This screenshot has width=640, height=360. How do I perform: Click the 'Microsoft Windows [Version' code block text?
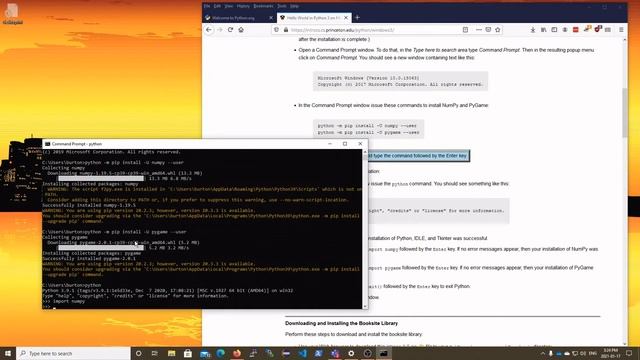coord(368,78)
